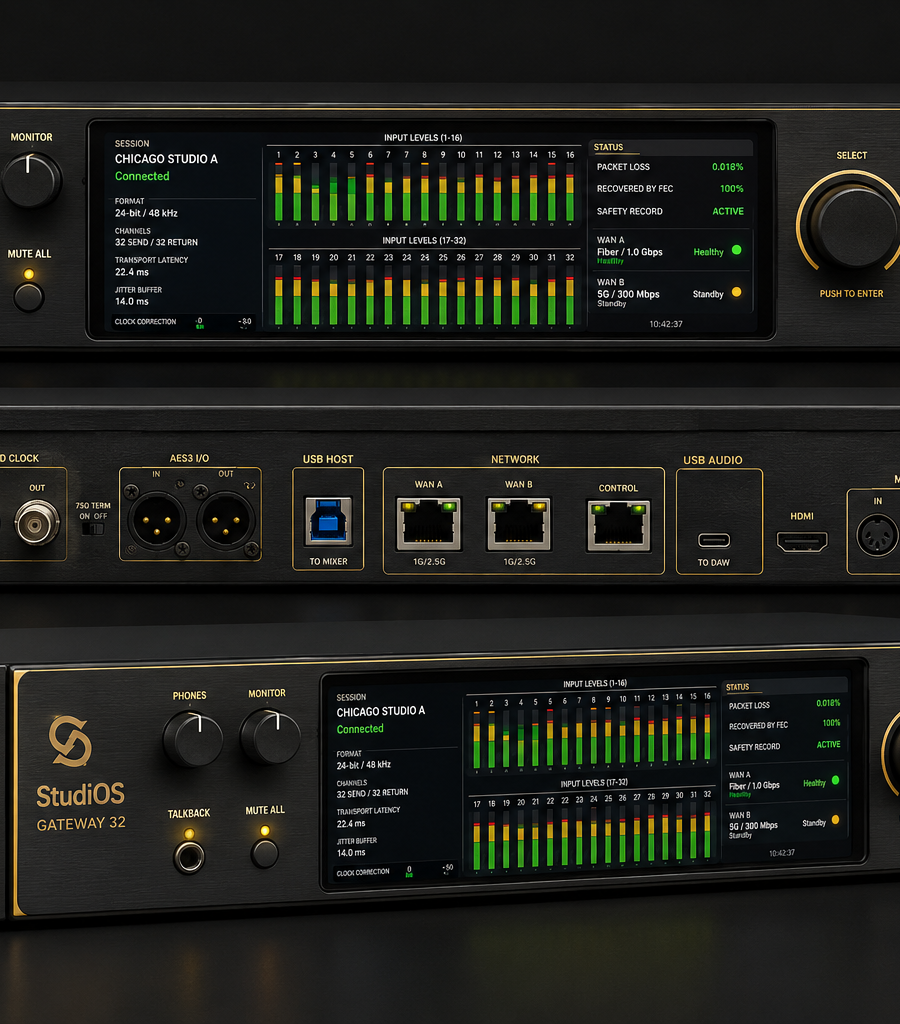Screen dimensions: 900x1024
Task: Click amber Standby dot on the StudiOS-logo panel display
Action: 835,820
